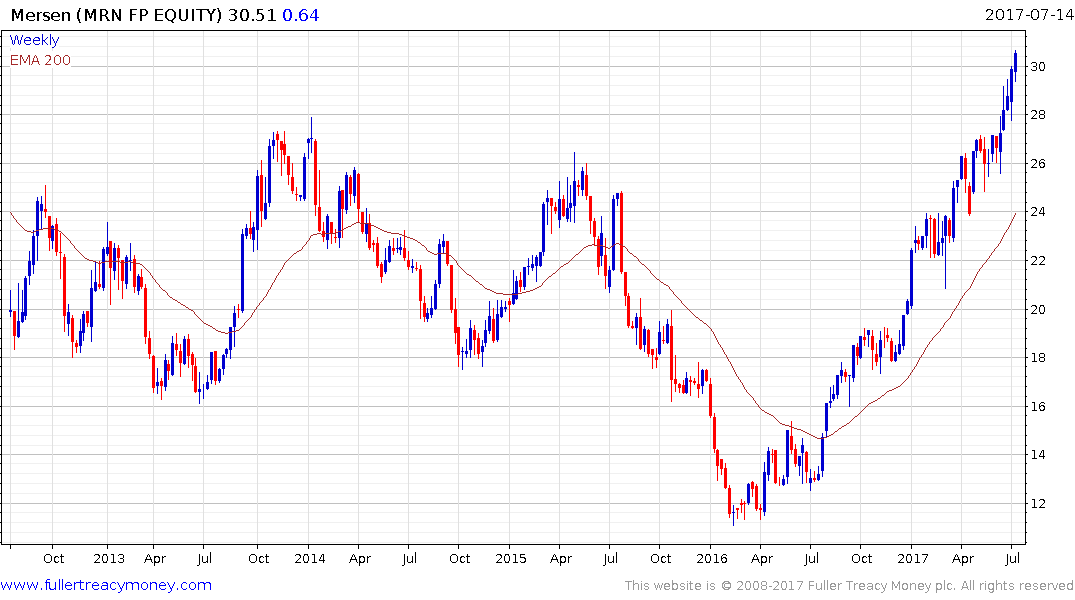Image resolution: width=1075 pixels, height=600 pixels.
Task: Click the 22 price axis label
Action: point(1038,261)
